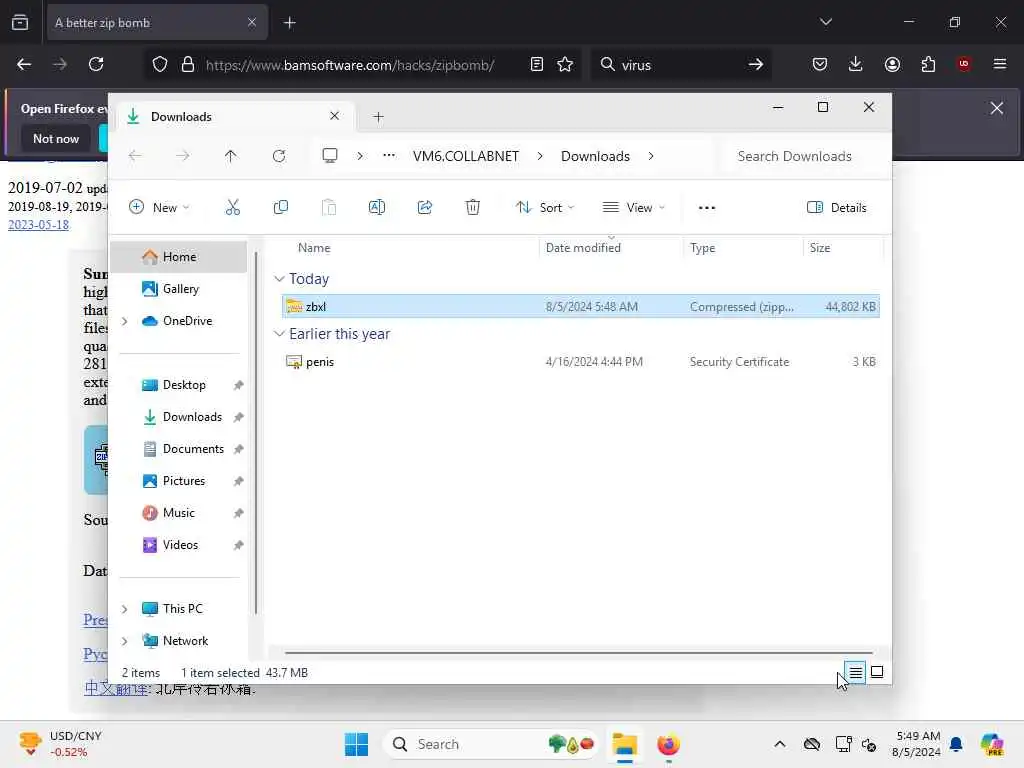Viewport: 1024px width, 768px height.
Task: Go up one folder level in Explorer
Action: 231,156
